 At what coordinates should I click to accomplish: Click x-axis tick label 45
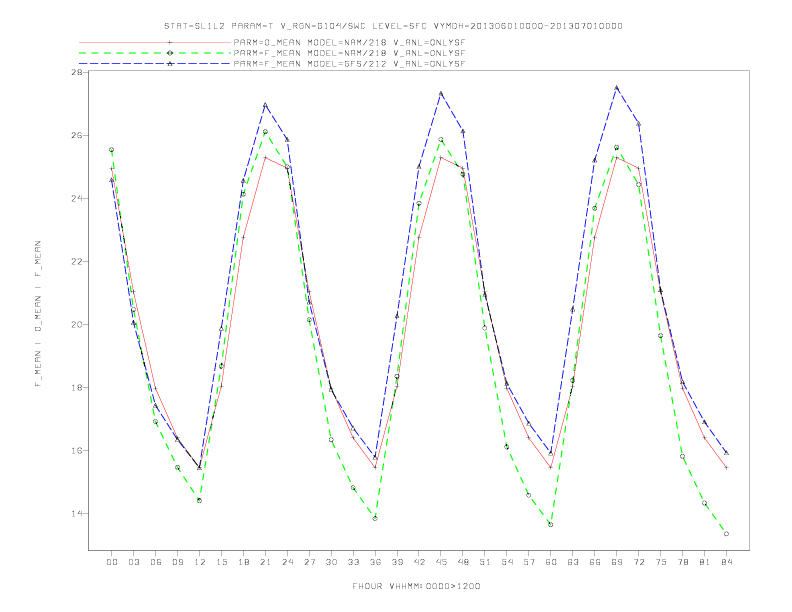point(441,562)
